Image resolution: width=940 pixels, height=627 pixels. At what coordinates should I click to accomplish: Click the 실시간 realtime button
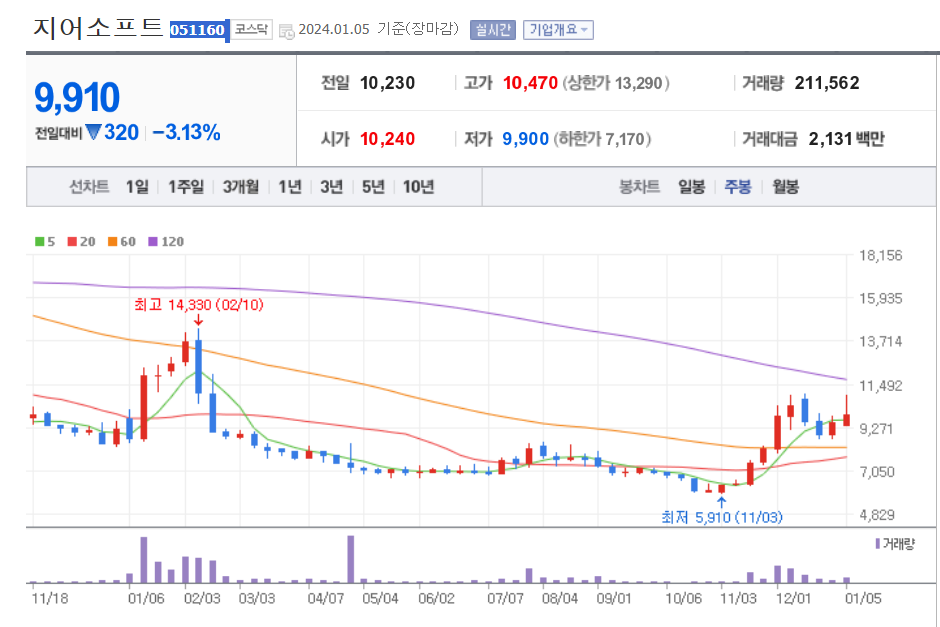(x=493, y=30)
